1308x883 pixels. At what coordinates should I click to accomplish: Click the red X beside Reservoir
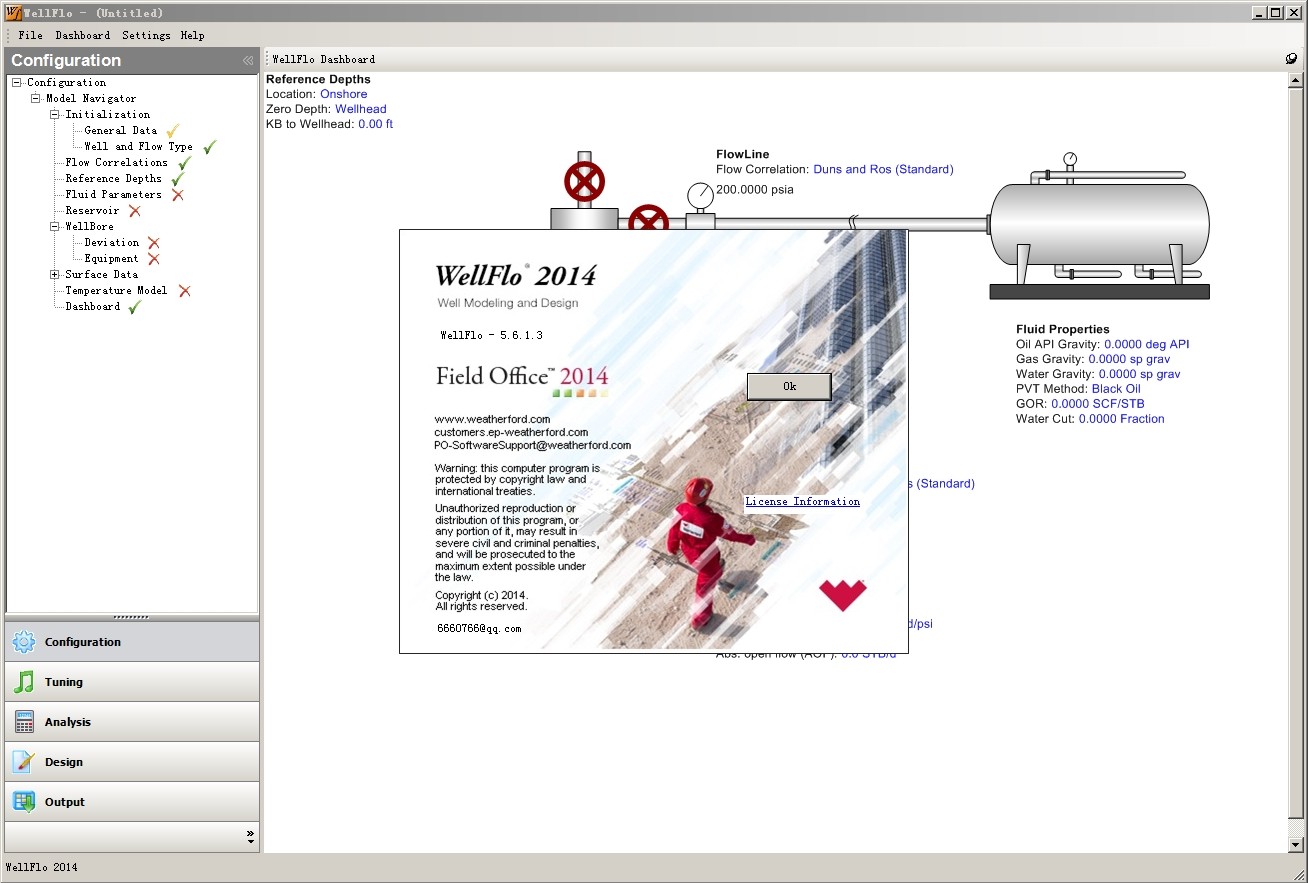tap(135, 211)
